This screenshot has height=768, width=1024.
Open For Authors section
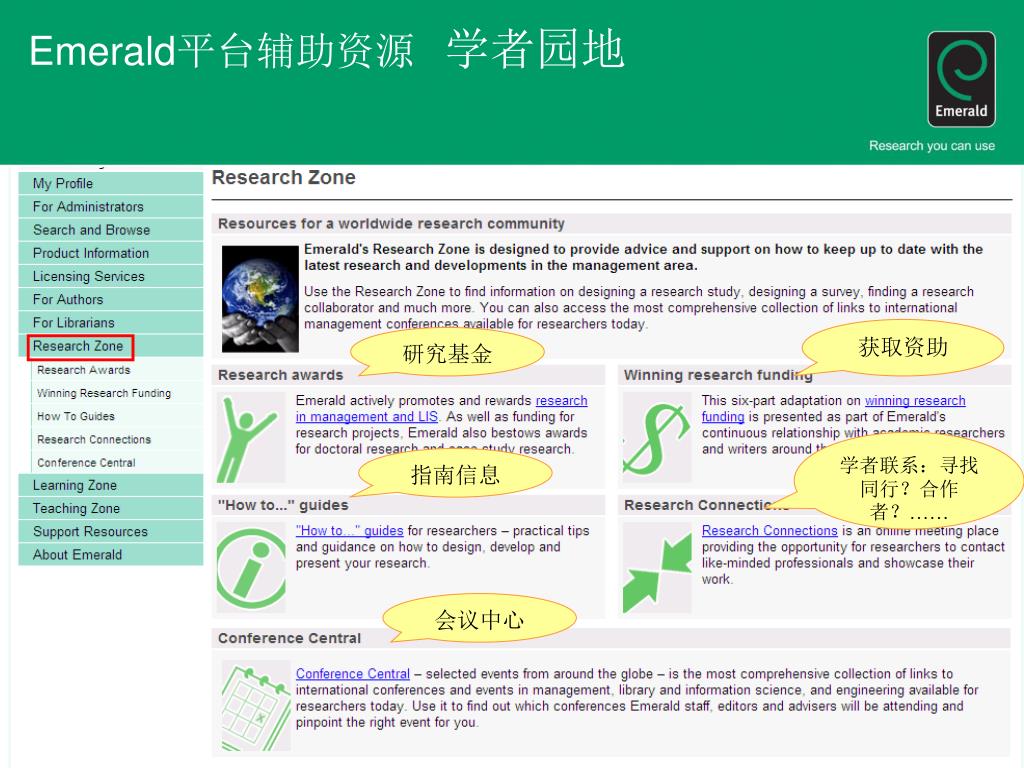111,299
